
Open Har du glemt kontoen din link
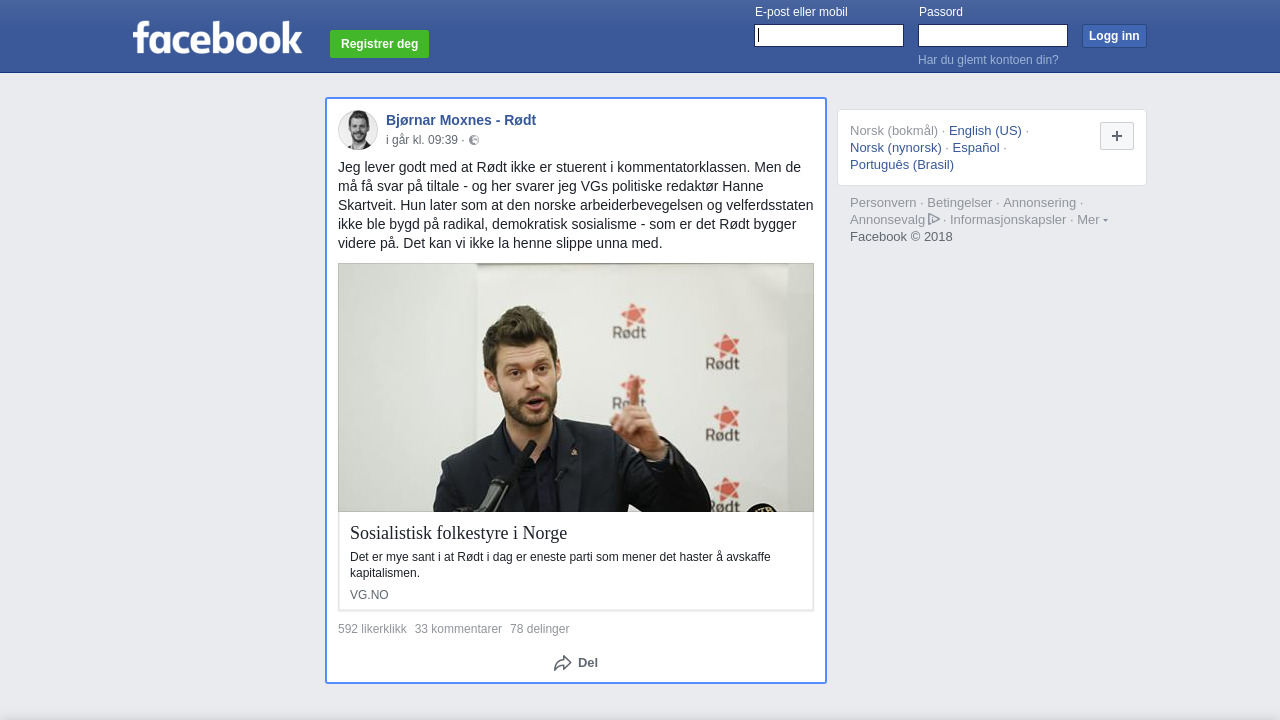988,60
